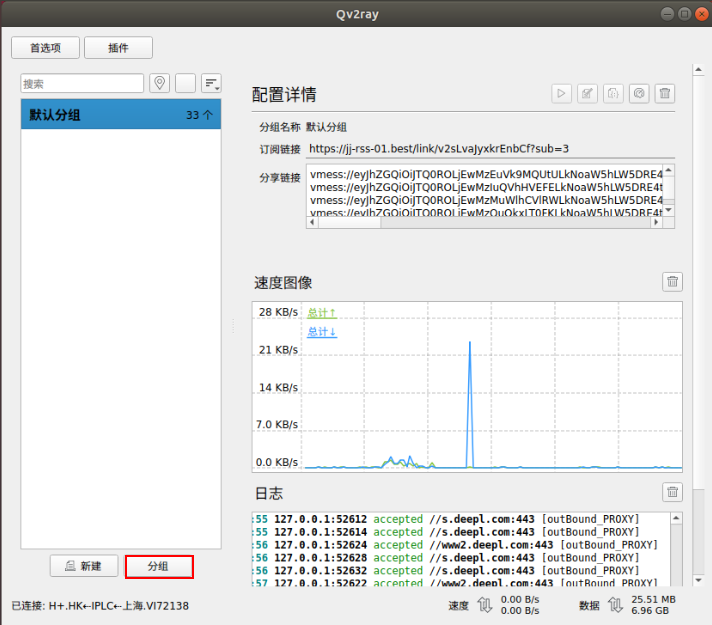
Task: Open the sort options dropdown
Action: coord(211,84)
